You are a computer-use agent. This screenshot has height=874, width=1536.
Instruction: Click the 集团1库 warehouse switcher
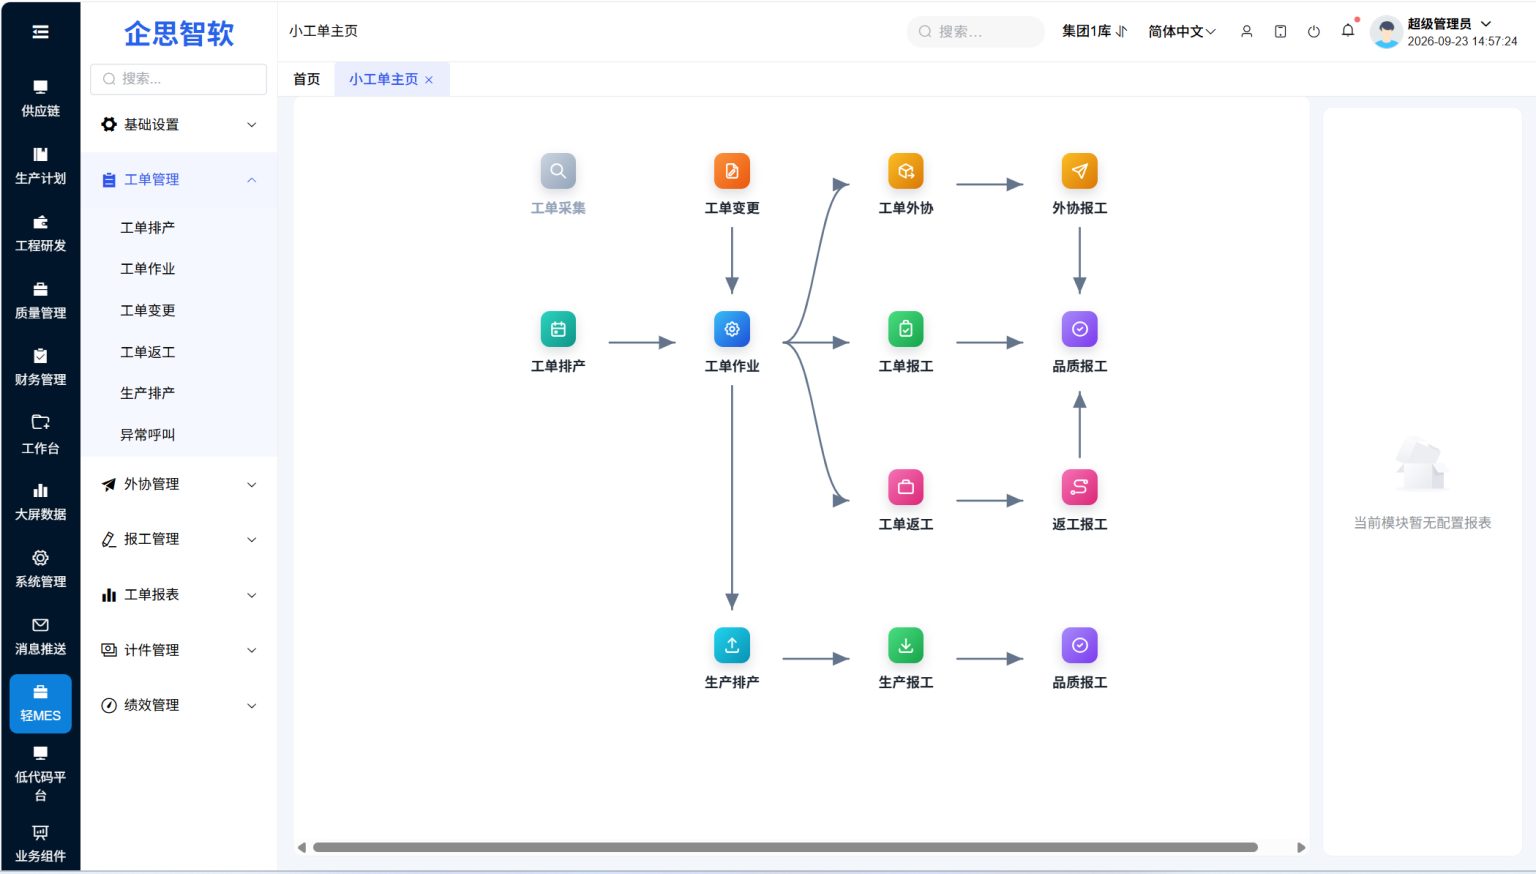(x=1095, y=31)
